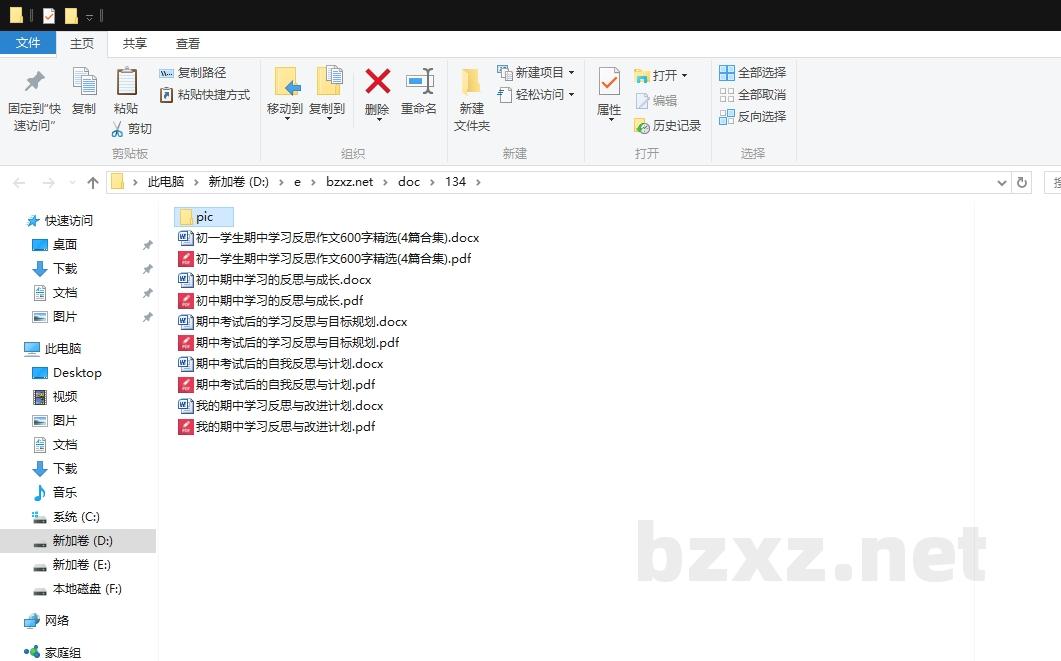The height and width of the screenshot is (661, 1061).
Task: Click the Rename icon in ribbon
Action: 419,82
